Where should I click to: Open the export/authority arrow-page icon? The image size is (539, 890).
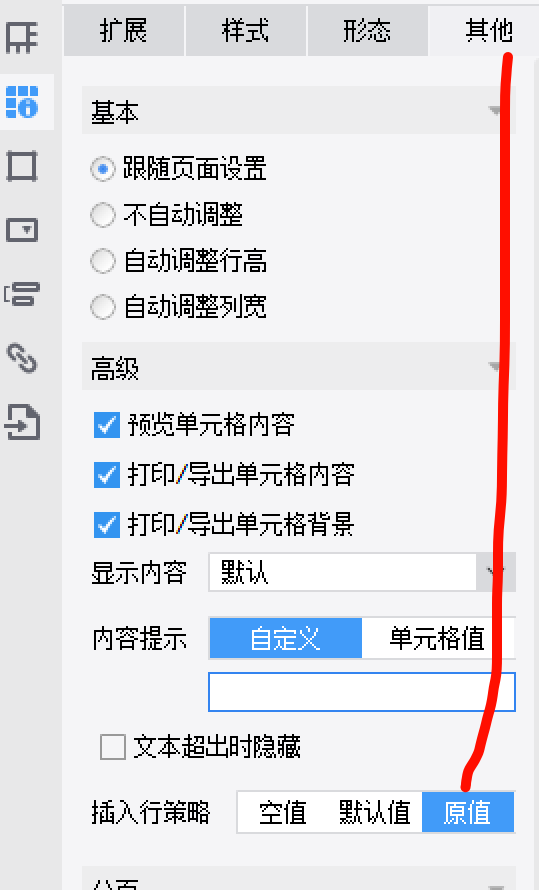(x=22, y=422)
